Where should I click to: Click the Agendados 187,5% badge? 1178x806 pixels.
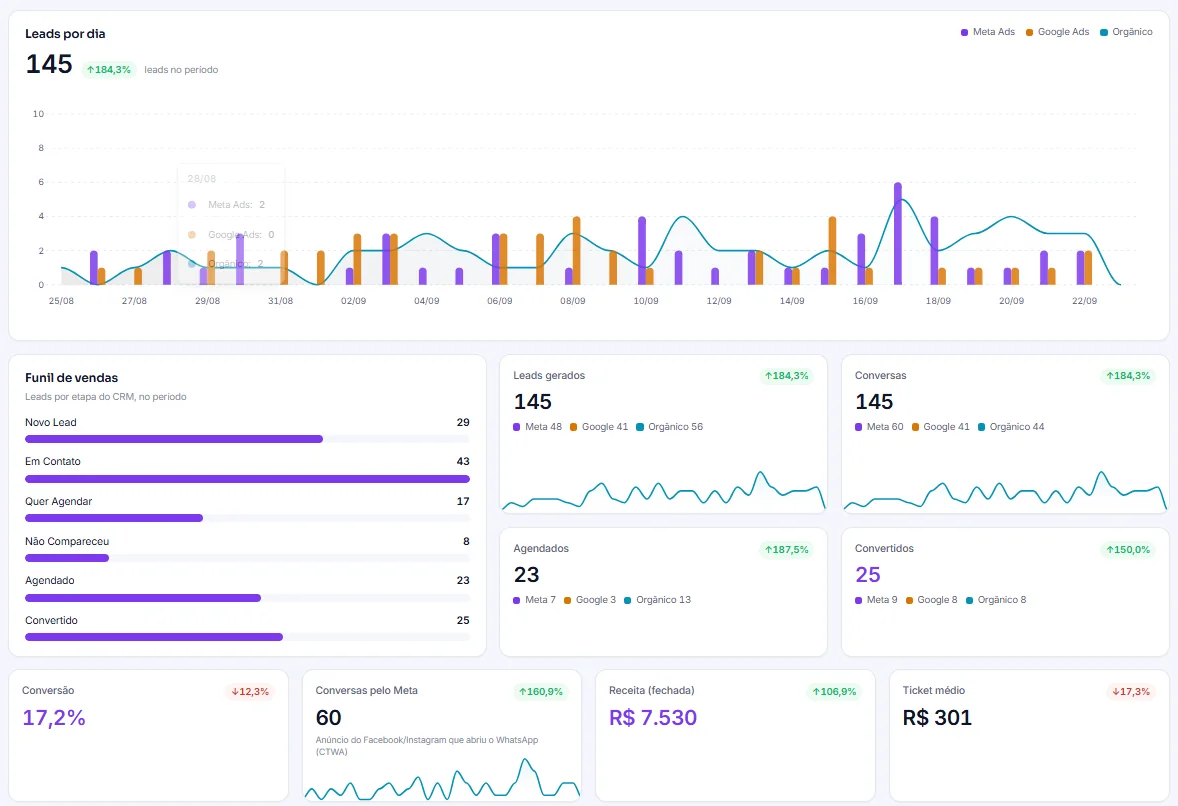[787, 550]
